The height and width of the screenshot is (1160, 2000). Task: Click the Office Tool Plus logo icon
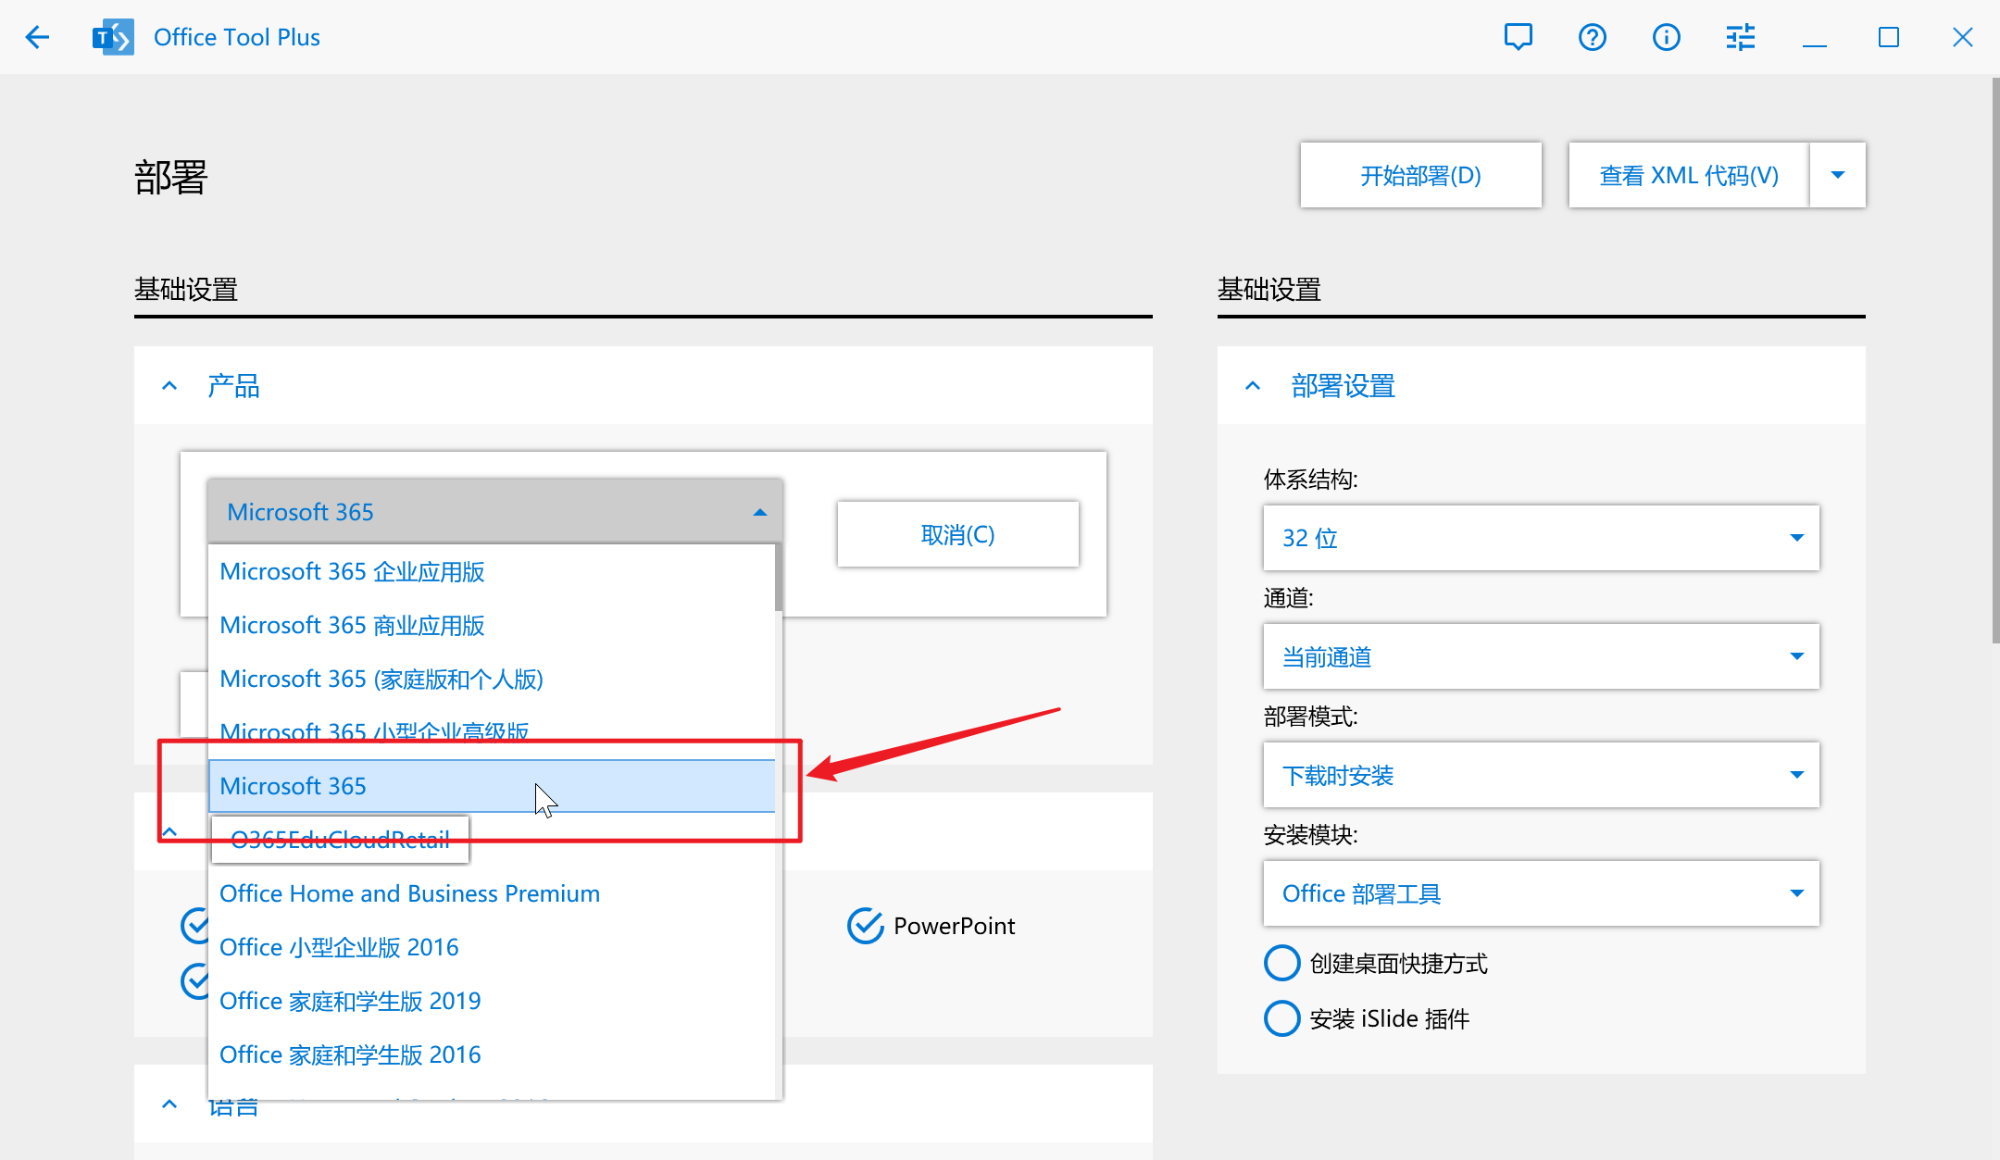tap(113, 38)
